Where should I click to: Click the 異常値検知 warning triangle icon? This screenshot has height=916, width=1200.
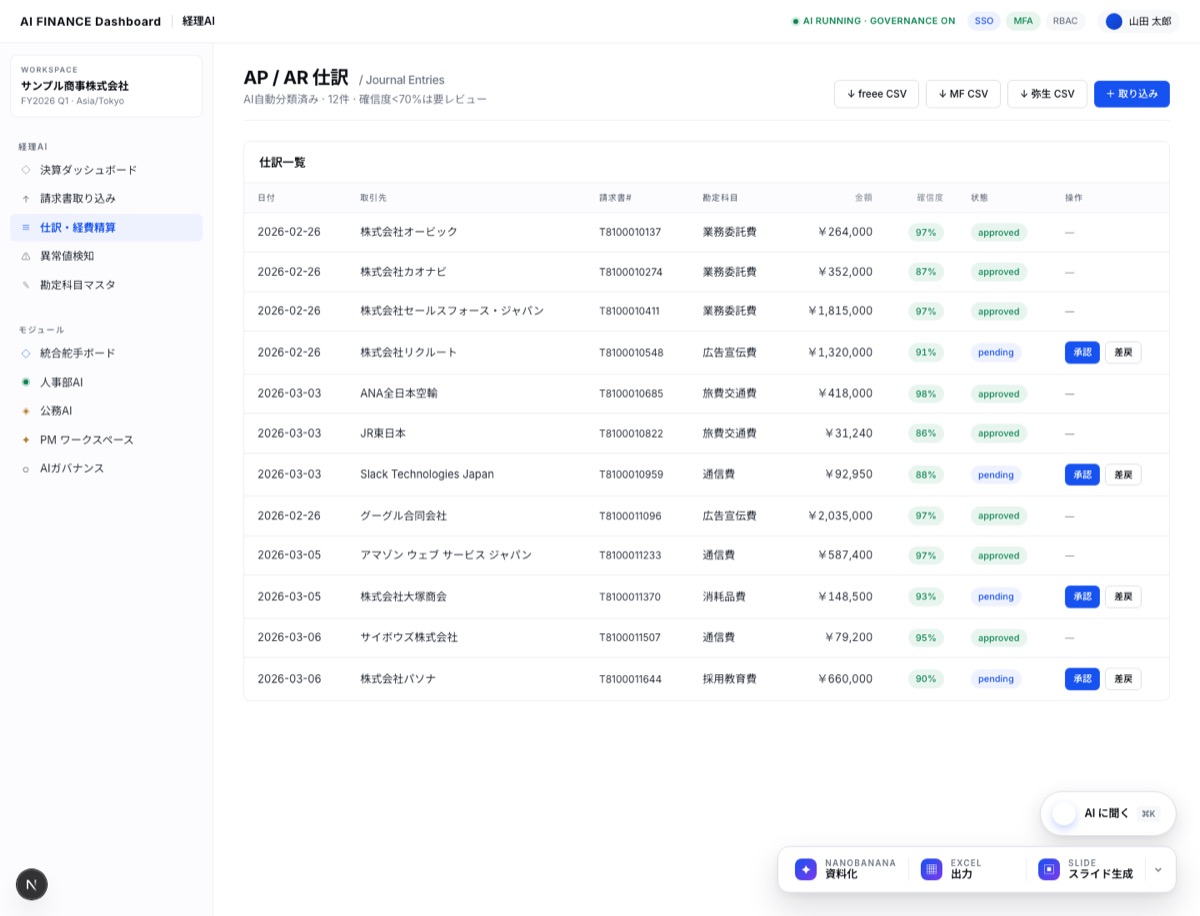[x=26, y=256]
